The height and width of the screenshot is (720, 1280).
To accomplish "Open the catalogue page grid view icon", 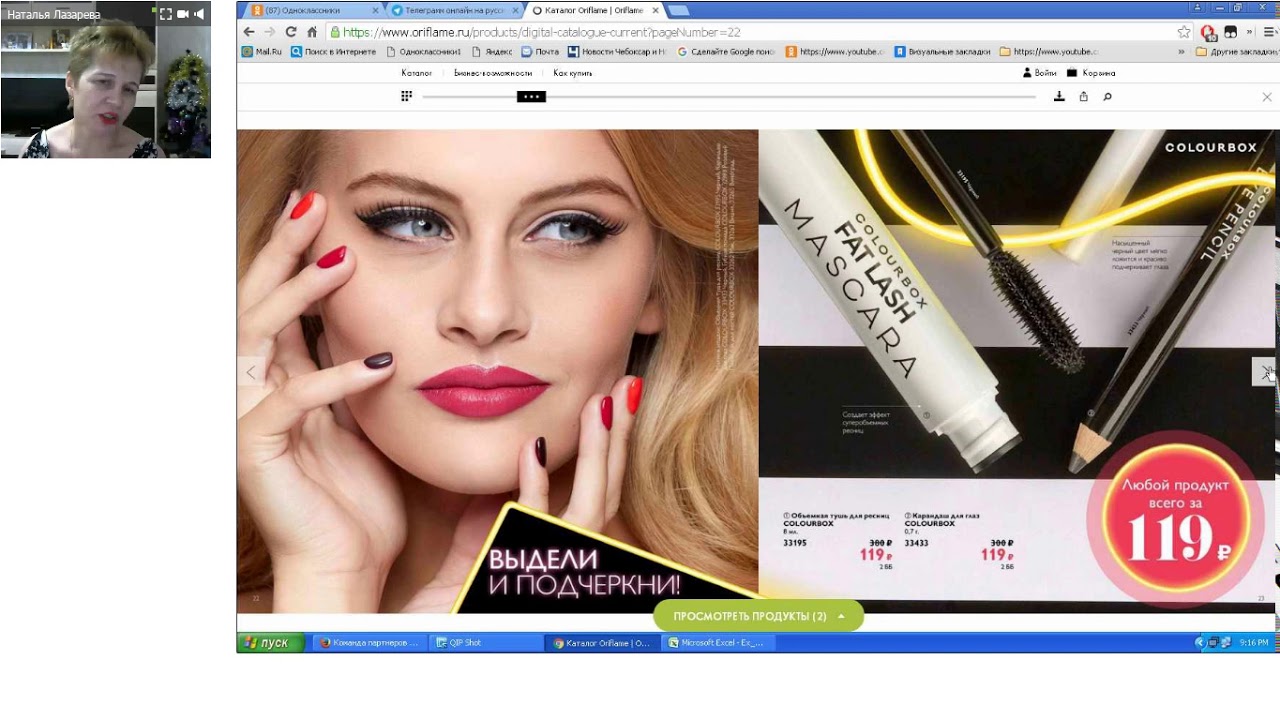I will pyautogui.click(x=407, y=96).
